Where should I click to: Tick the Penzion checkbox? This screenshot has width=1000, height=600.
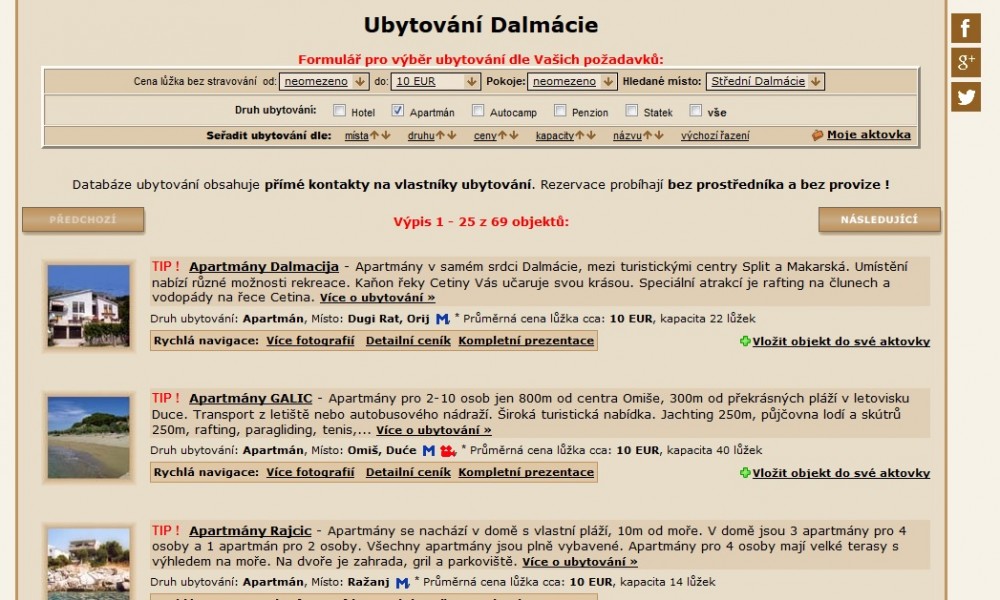(x=560, y=111)
